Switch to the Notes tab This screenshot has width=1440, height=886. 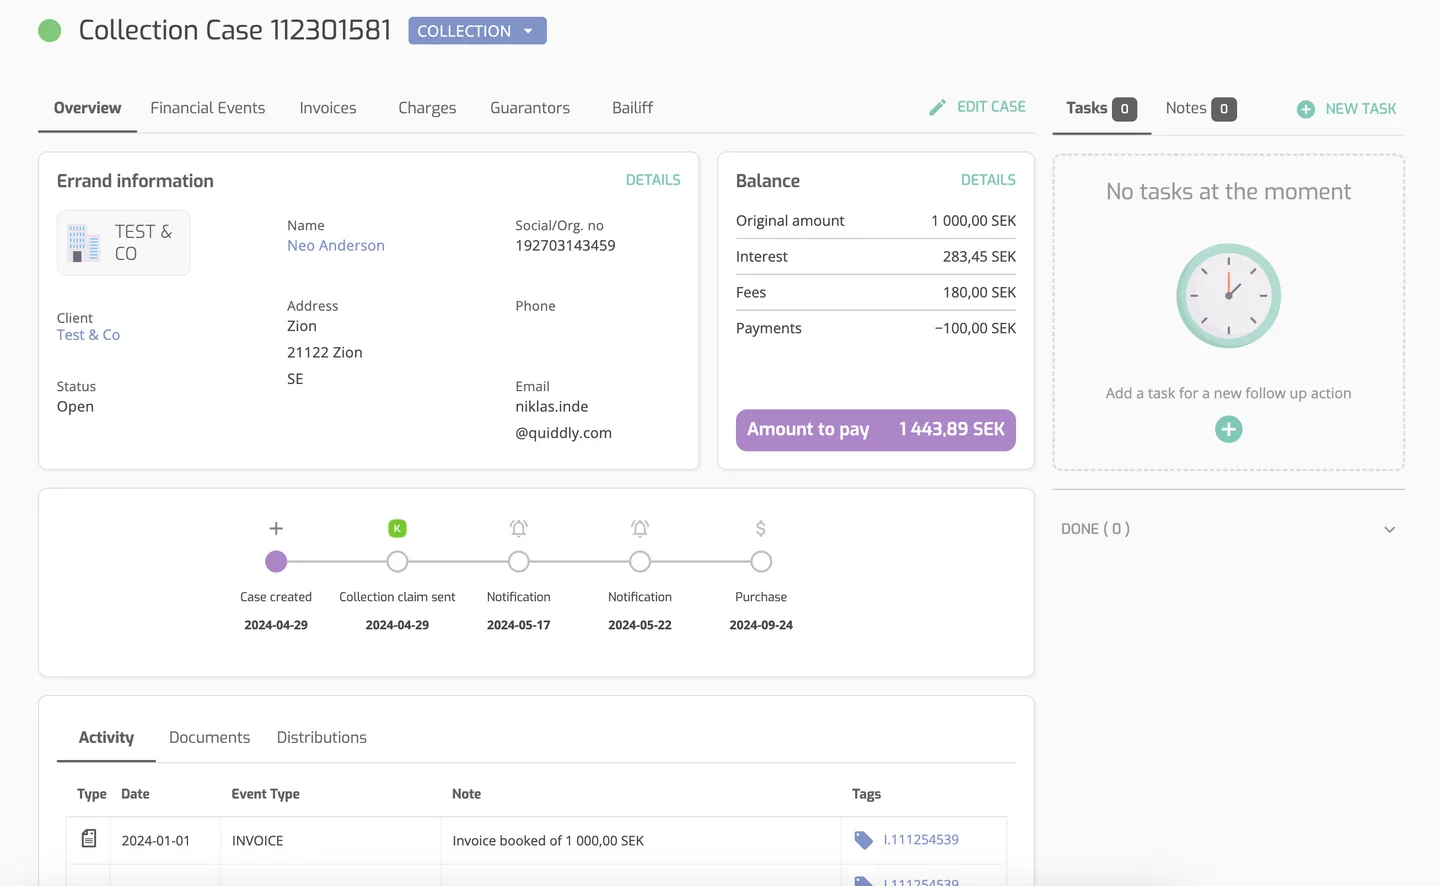(1201, 108)
